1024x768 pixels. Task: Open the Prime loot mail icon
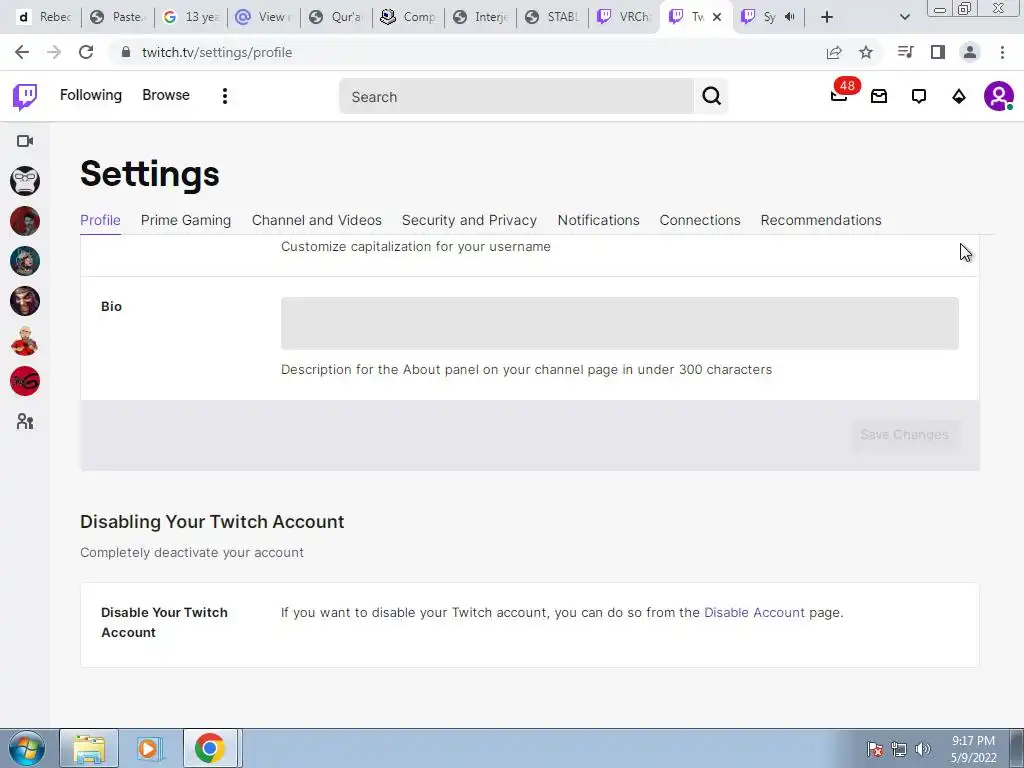[x=879, y=96]
